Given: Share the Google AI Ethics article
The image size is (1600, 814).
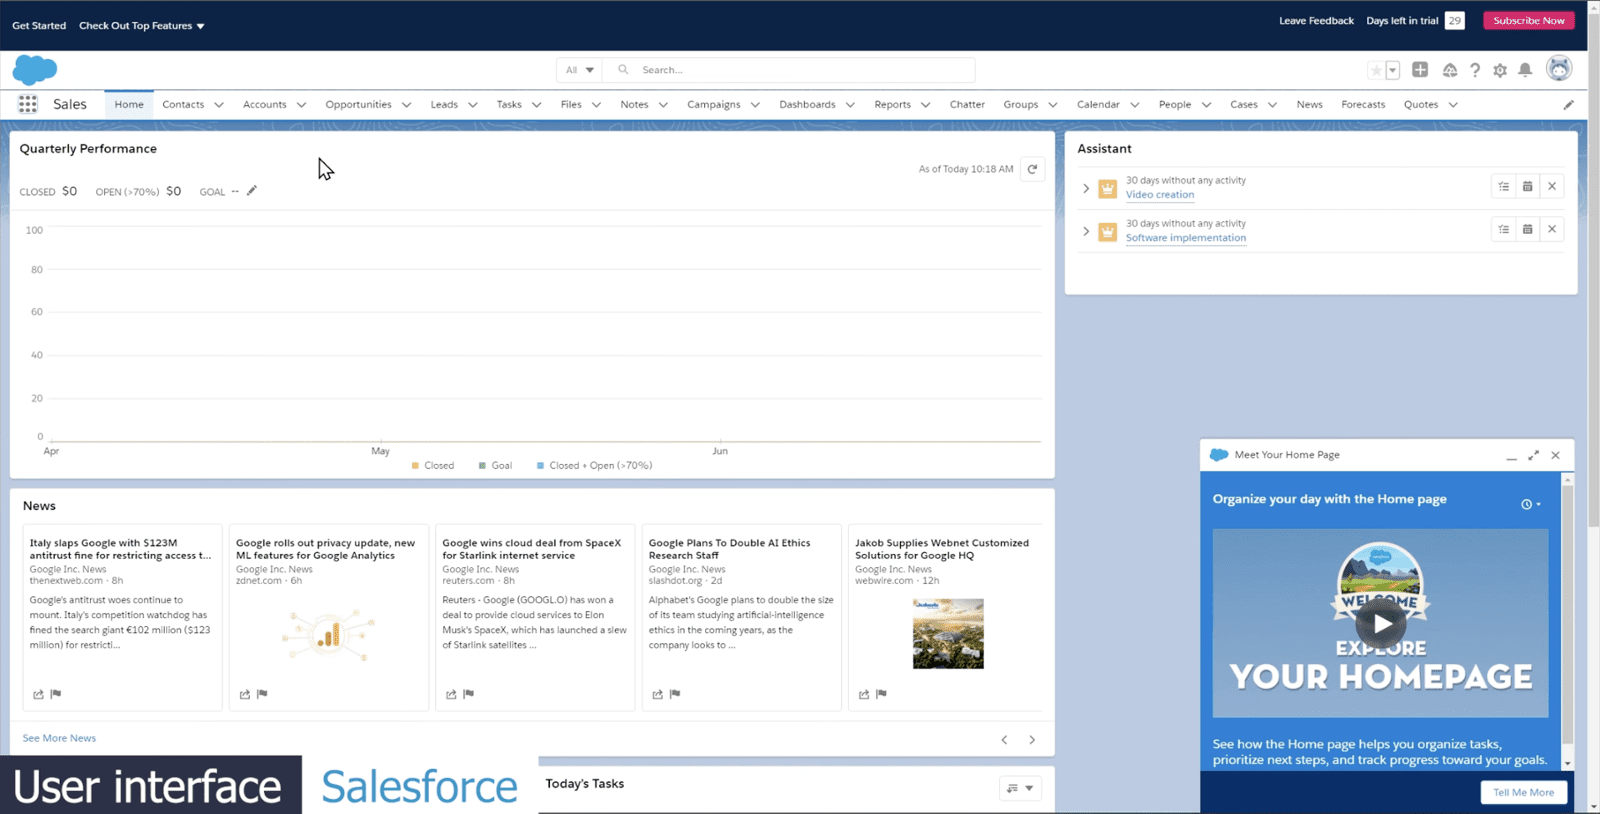Looking at the screenshot, I should click(x=658, y=694).
